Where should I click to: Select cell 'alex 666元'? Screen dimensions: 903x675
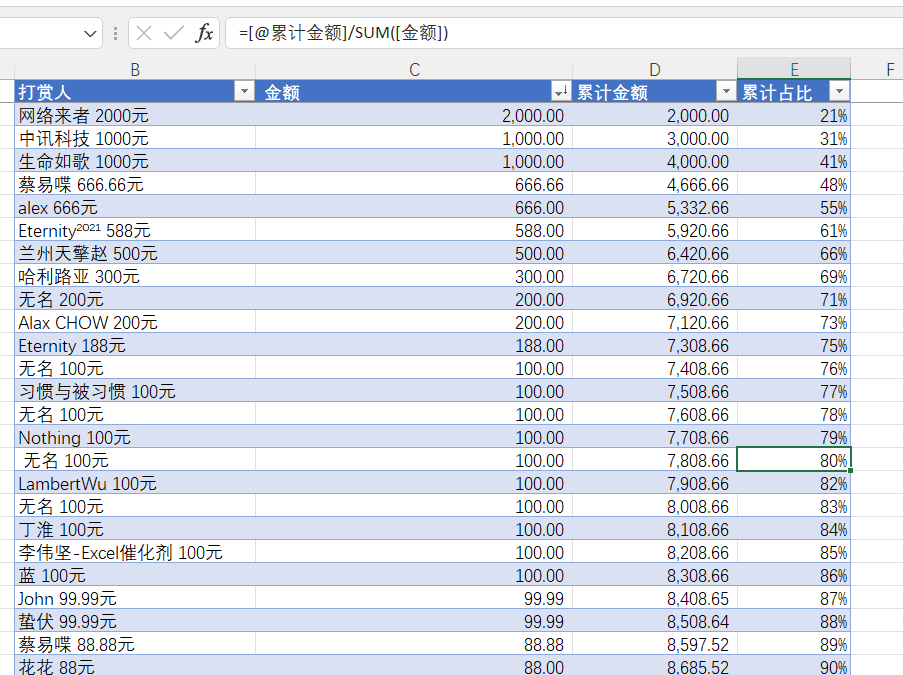[x=135, y=207]
